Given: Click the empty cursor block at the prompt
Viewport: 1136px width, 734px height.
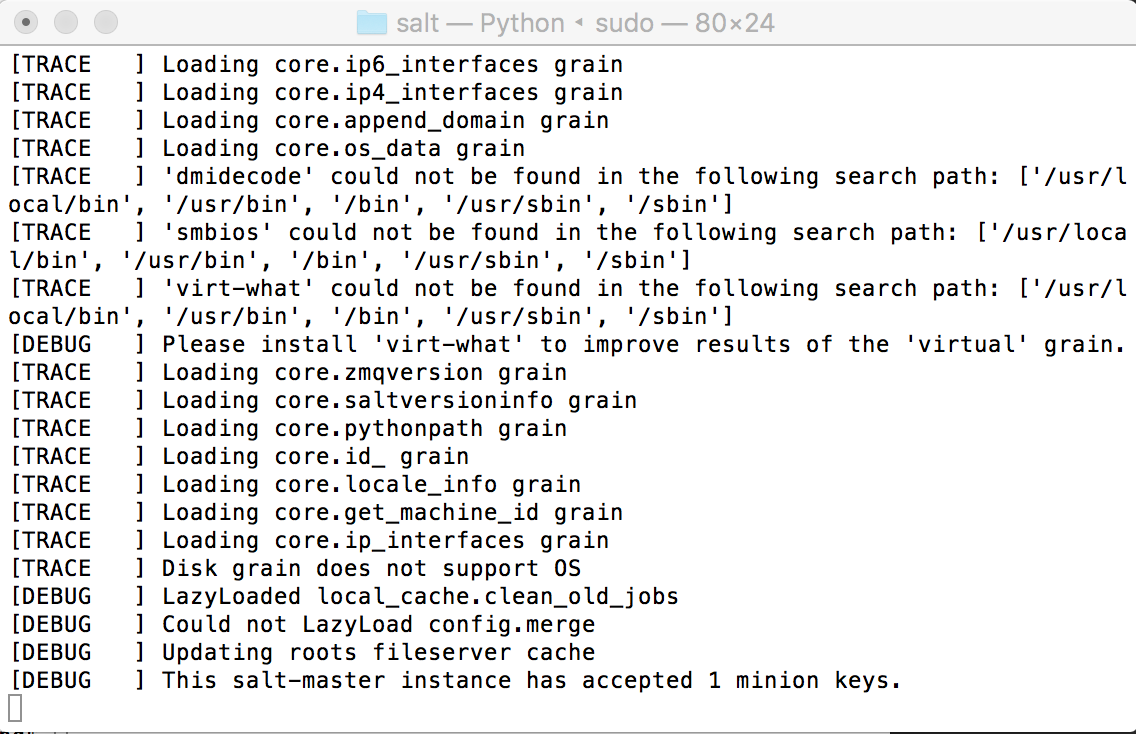Looking at the screenshot, I should coord(14,708).
